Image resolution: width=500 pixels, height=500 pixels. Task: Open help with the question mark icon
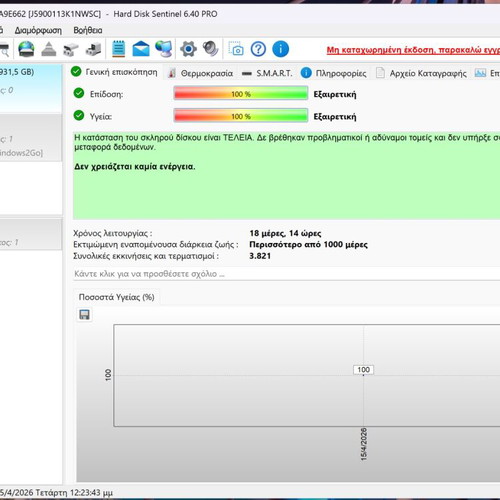(258, 49)
